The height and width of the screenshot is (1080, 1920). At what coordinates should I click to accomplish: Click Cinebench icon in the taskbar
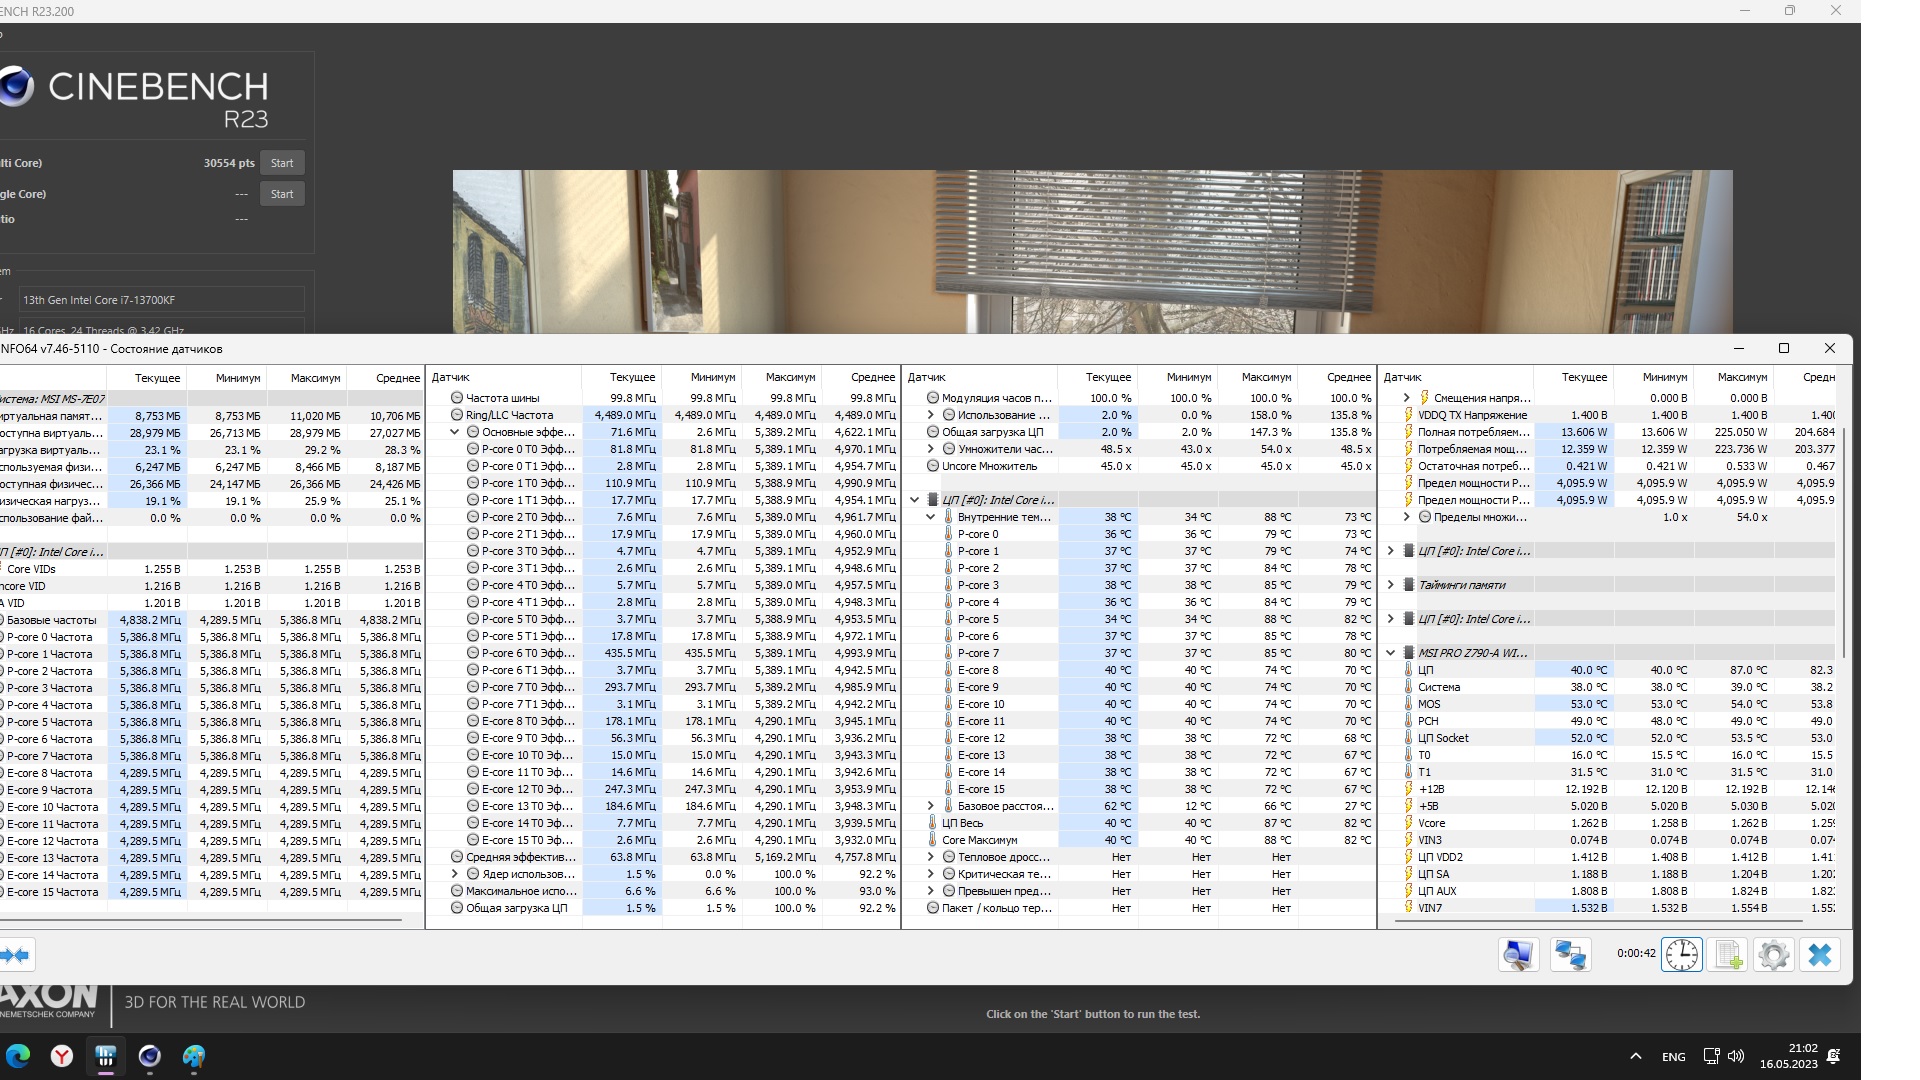(x=150, y=1056)
